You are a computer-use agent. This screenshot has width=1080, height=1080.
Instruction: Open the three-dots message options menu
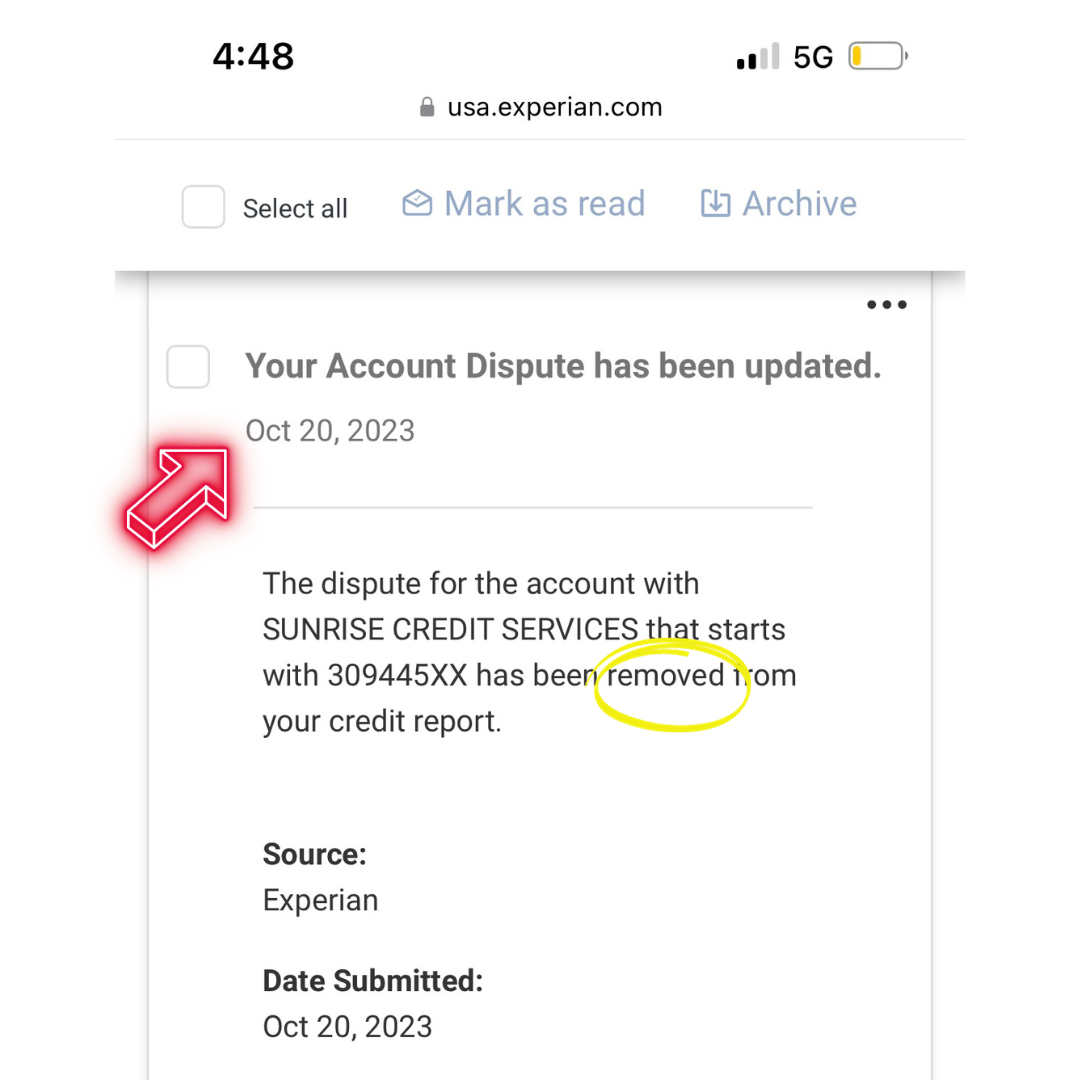click(x=886, y=304)
